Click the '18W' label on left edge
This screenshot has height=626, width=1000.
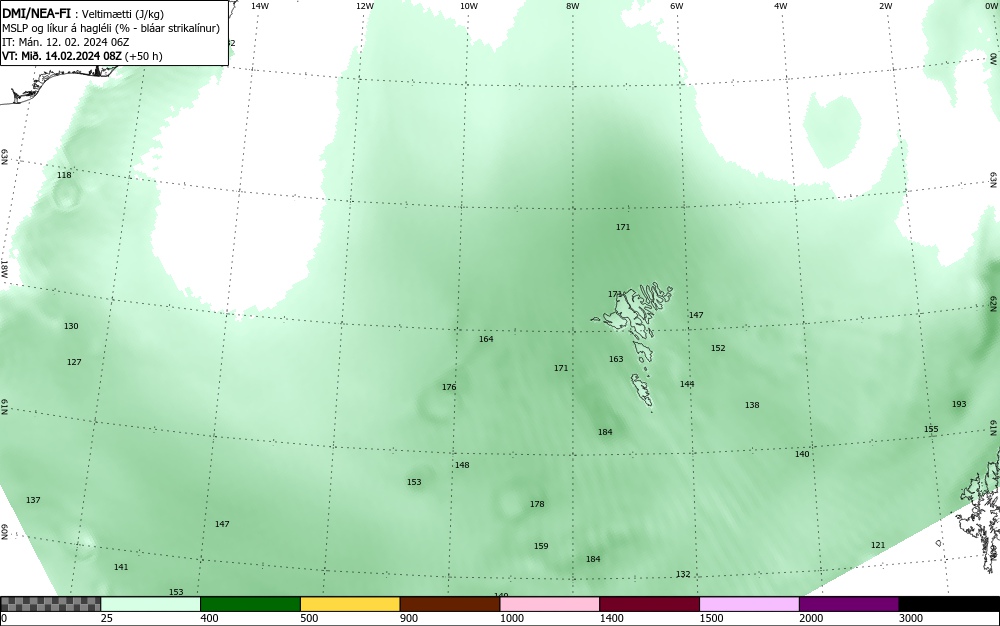pos(4,268)
